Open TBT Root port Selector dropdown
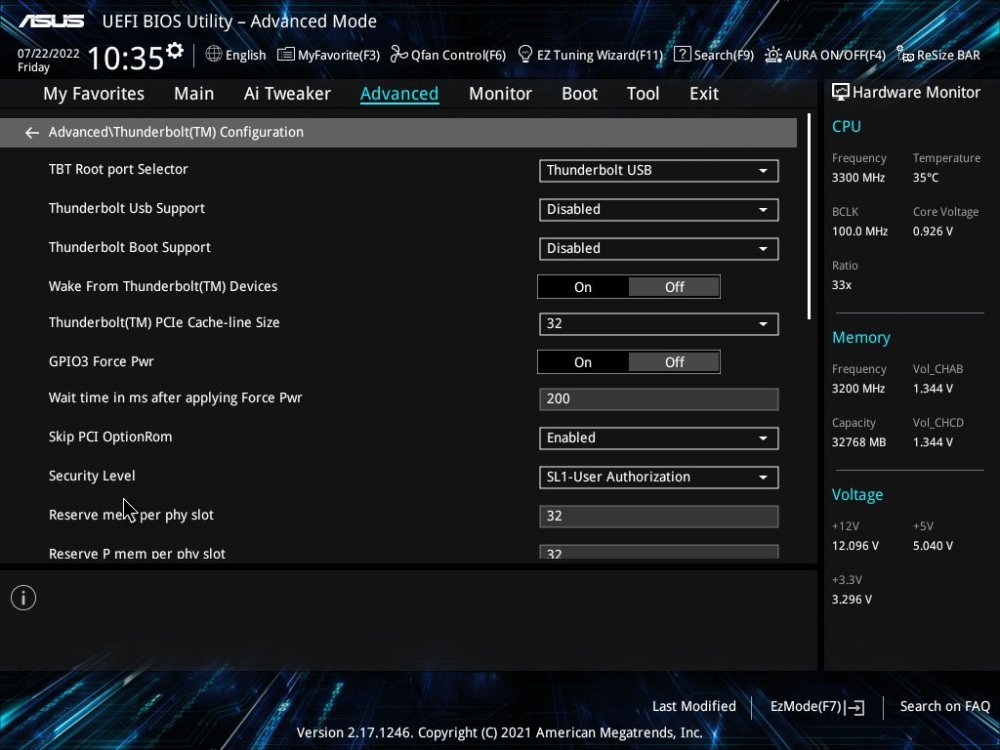The height and width of the screenshot is (750, 1000). (x=659, y=171)
